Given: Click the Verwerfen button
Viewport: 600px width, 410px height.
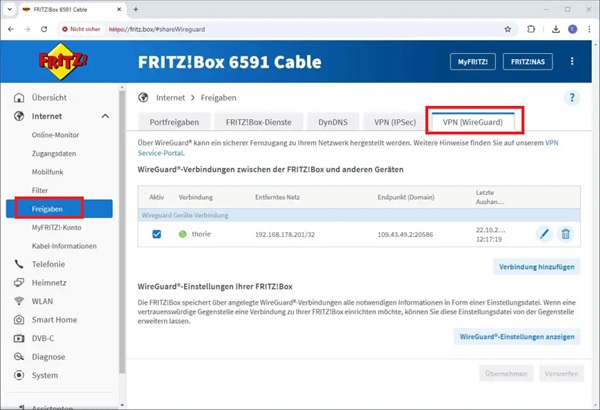Looking at the screenshot, I should click(561, 373).
